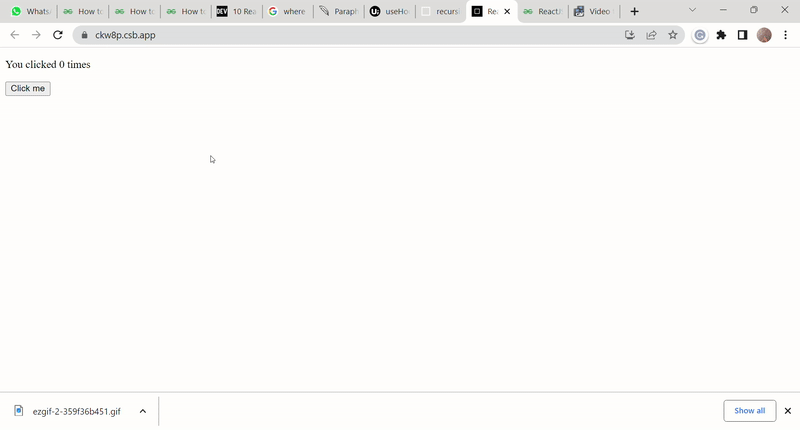Switch to the second "How to" tab
The height and width of the screenshot is (430, 800).
click(135, 11)
